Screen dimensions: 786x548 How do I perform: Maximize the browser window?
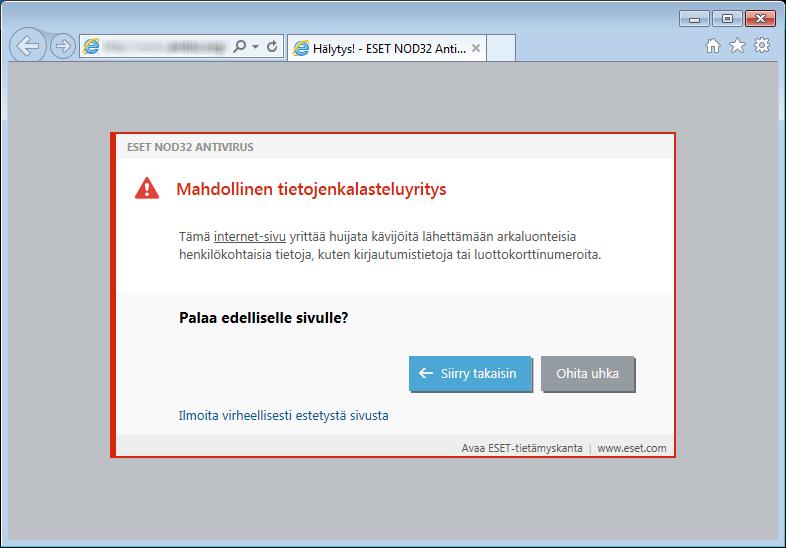[x=727, y=19]
